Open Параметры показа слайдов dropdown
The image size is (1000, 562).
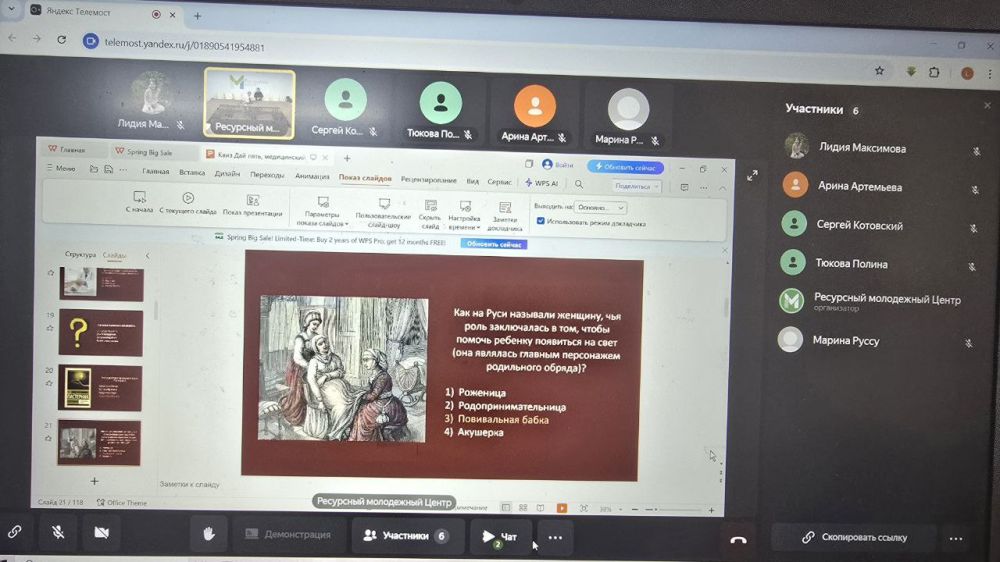coord(322,212)
